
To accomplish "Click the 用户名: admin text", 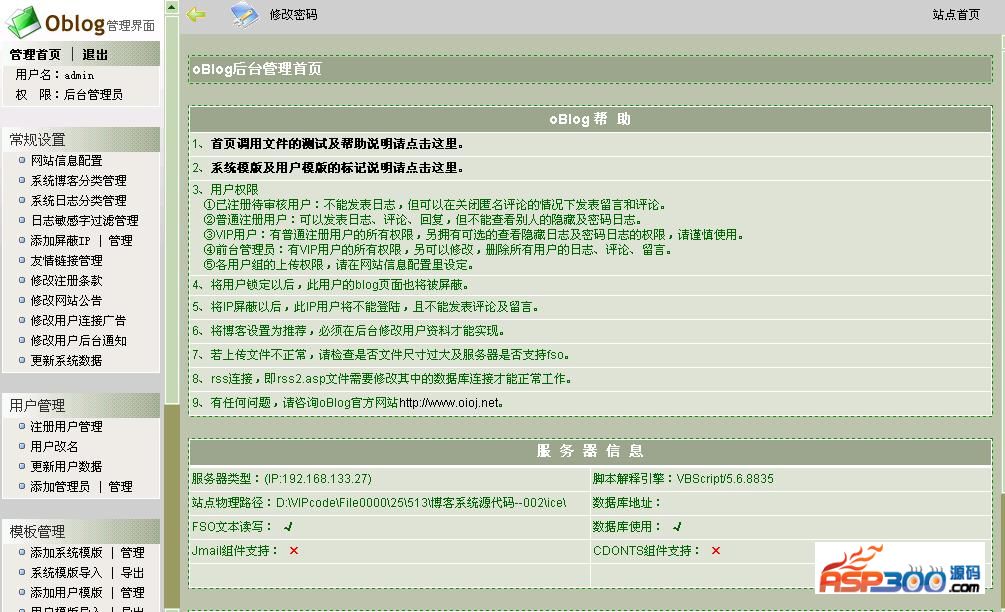I will [x=54, y=75].
